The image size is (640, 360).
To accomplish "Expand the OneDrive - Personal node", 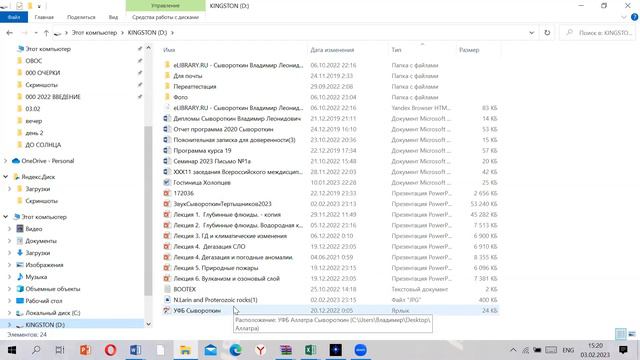I will click(x=6, y=161).
